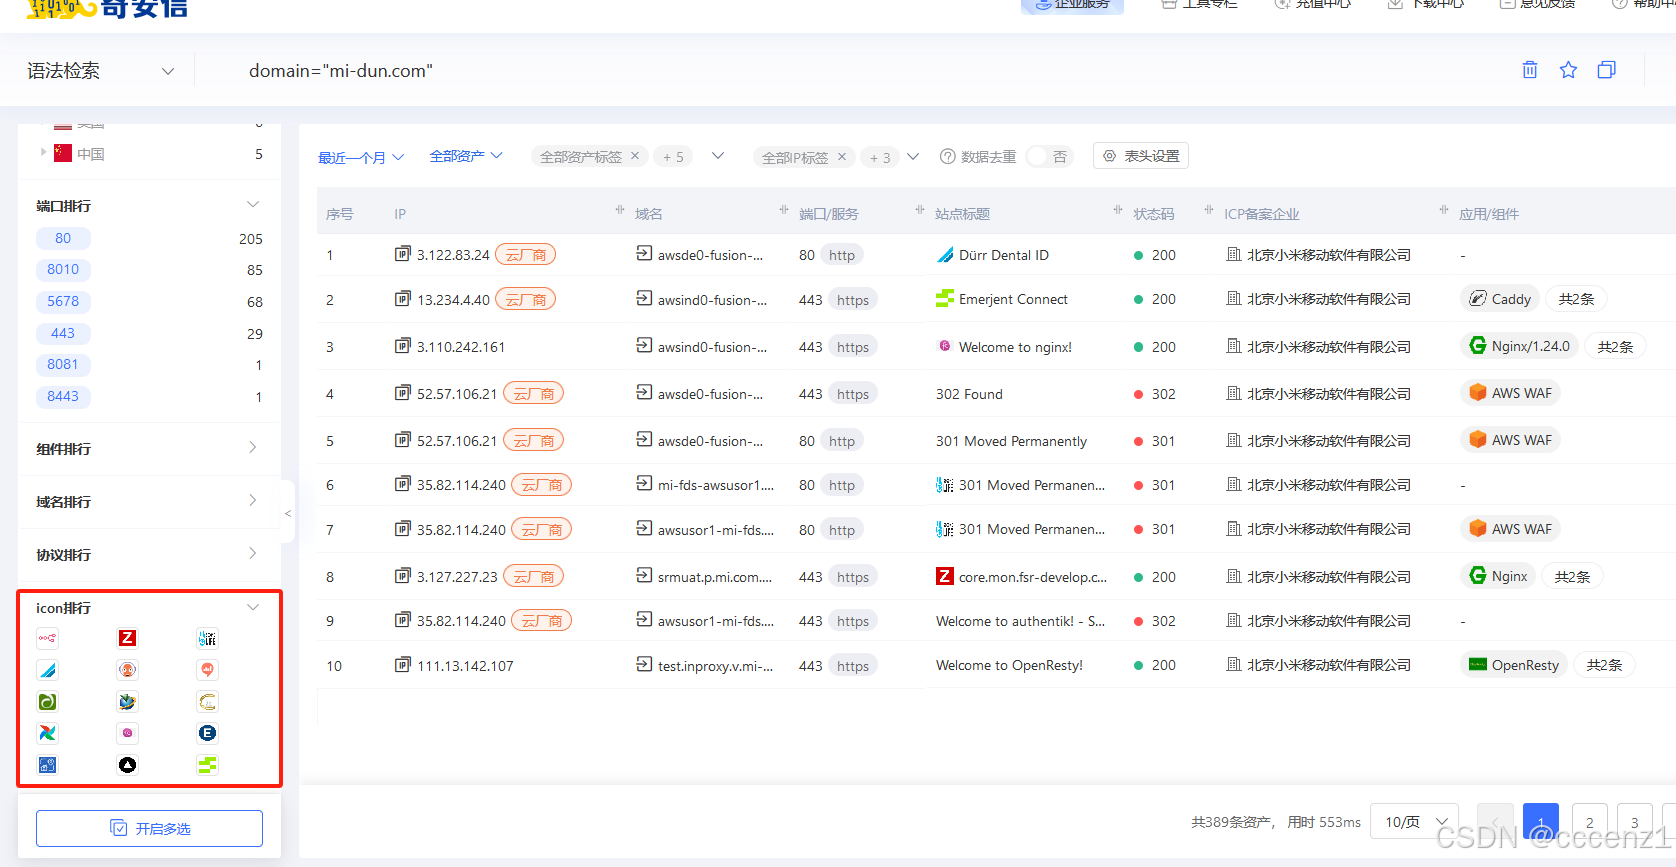Image resolution: width=1676 pixels, height=867 pixels.
Task: Remove the 全部资产标签 filter tag
Action: 634,156
